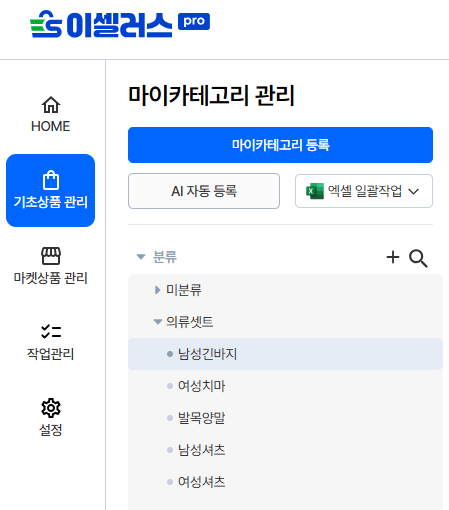This screenshot has height=510, width=449.
Task: Select the 여성치마 category
Action: [x=285, y=386]
